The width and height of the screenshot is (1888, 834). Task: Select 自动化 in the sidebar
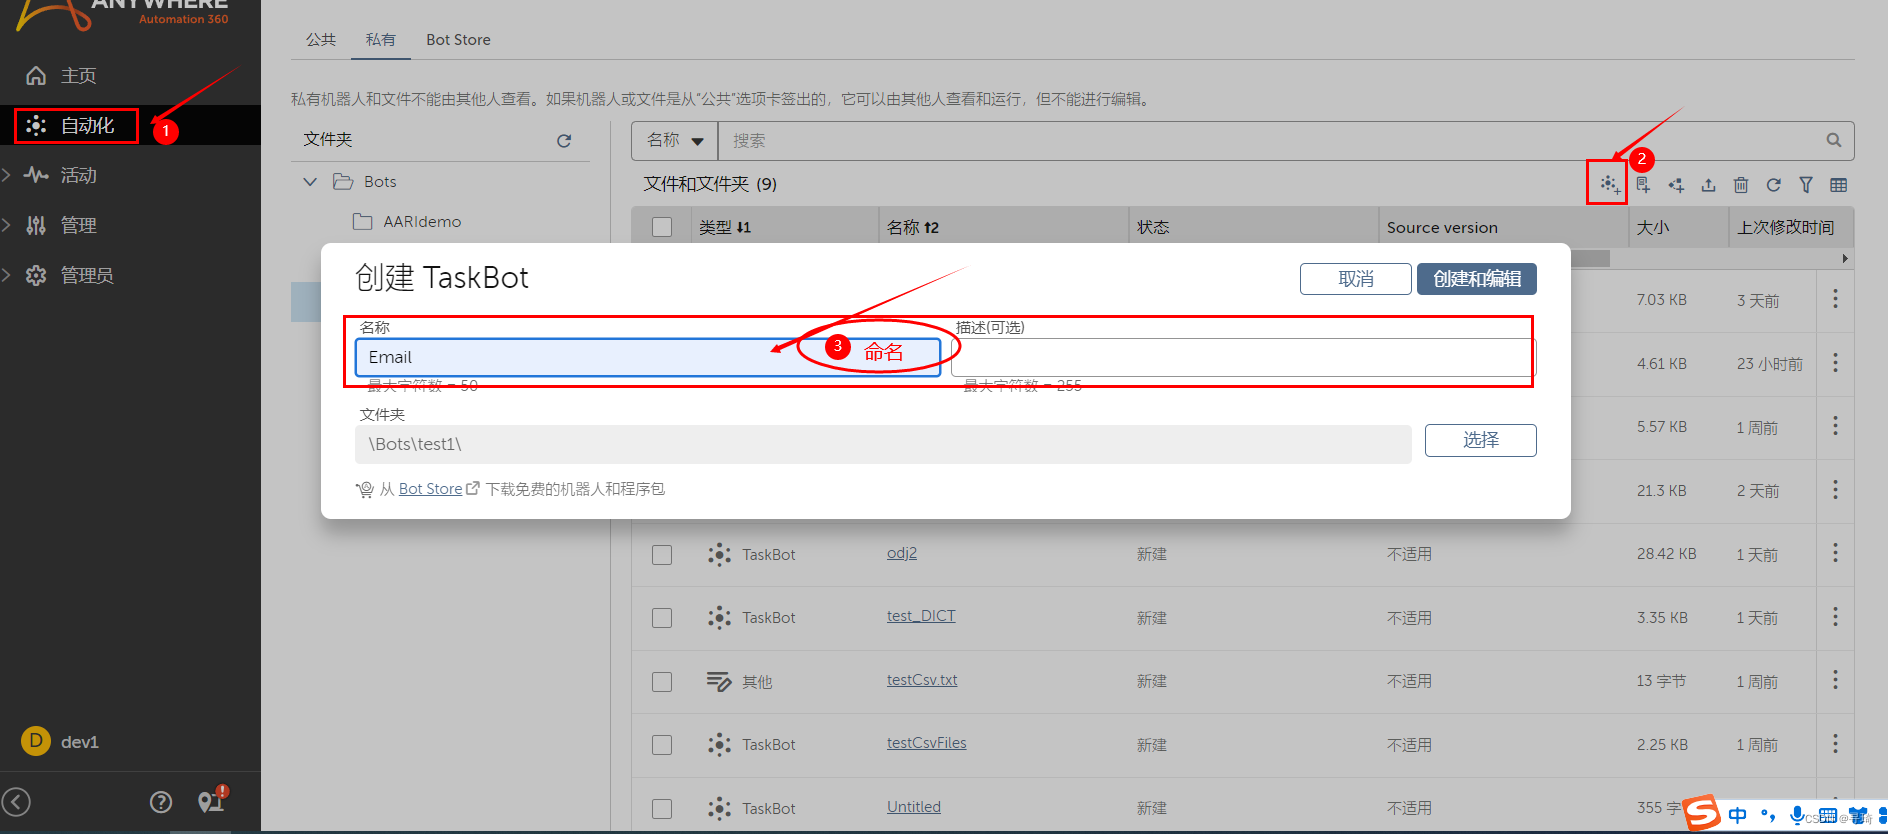tap(87, 125)
